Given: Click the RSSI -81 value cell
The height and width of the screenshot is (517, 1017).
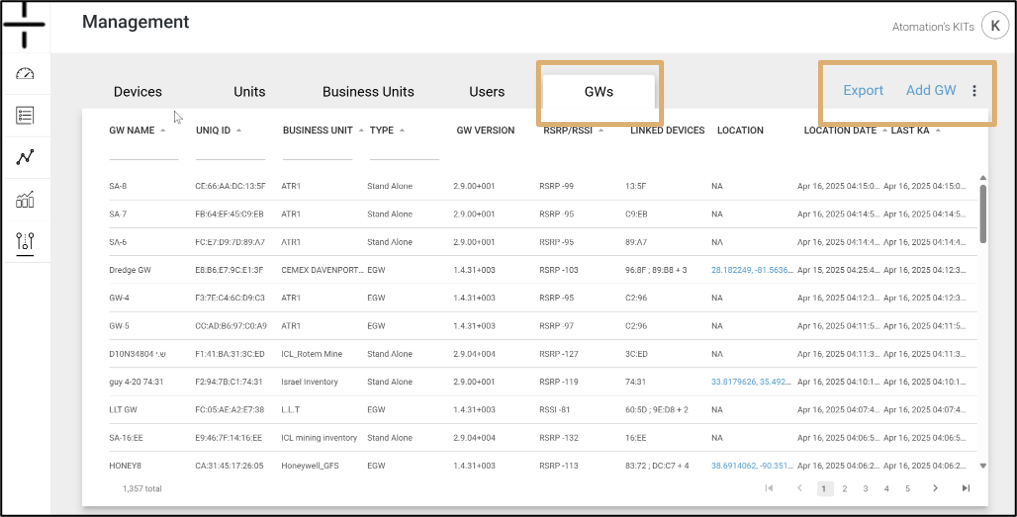Looking at the screenshot, I should [556, 410].
